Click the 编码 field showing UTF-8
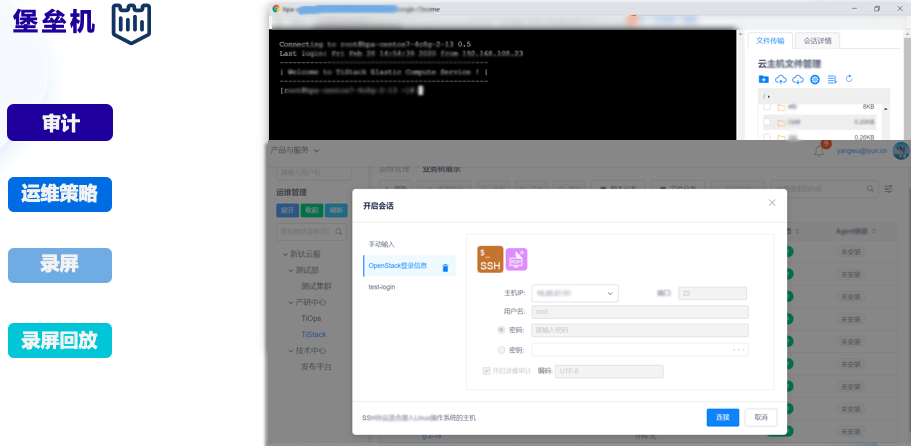Viewport: 911px width, 446px height. (x=609, y=372)
